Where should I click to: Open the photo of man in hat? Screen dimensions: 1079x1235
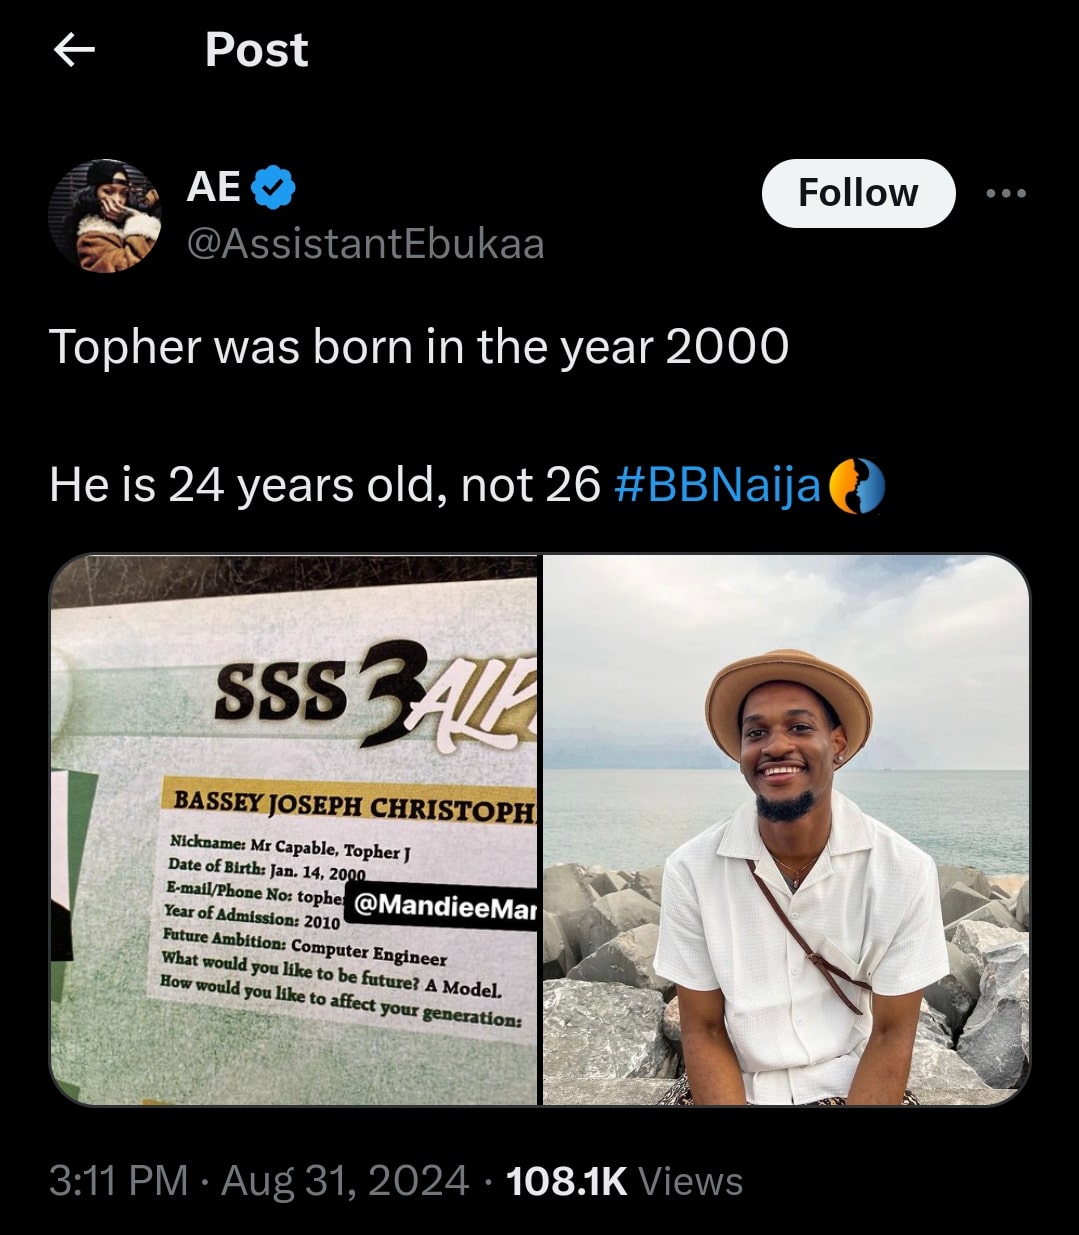[786, 830]
